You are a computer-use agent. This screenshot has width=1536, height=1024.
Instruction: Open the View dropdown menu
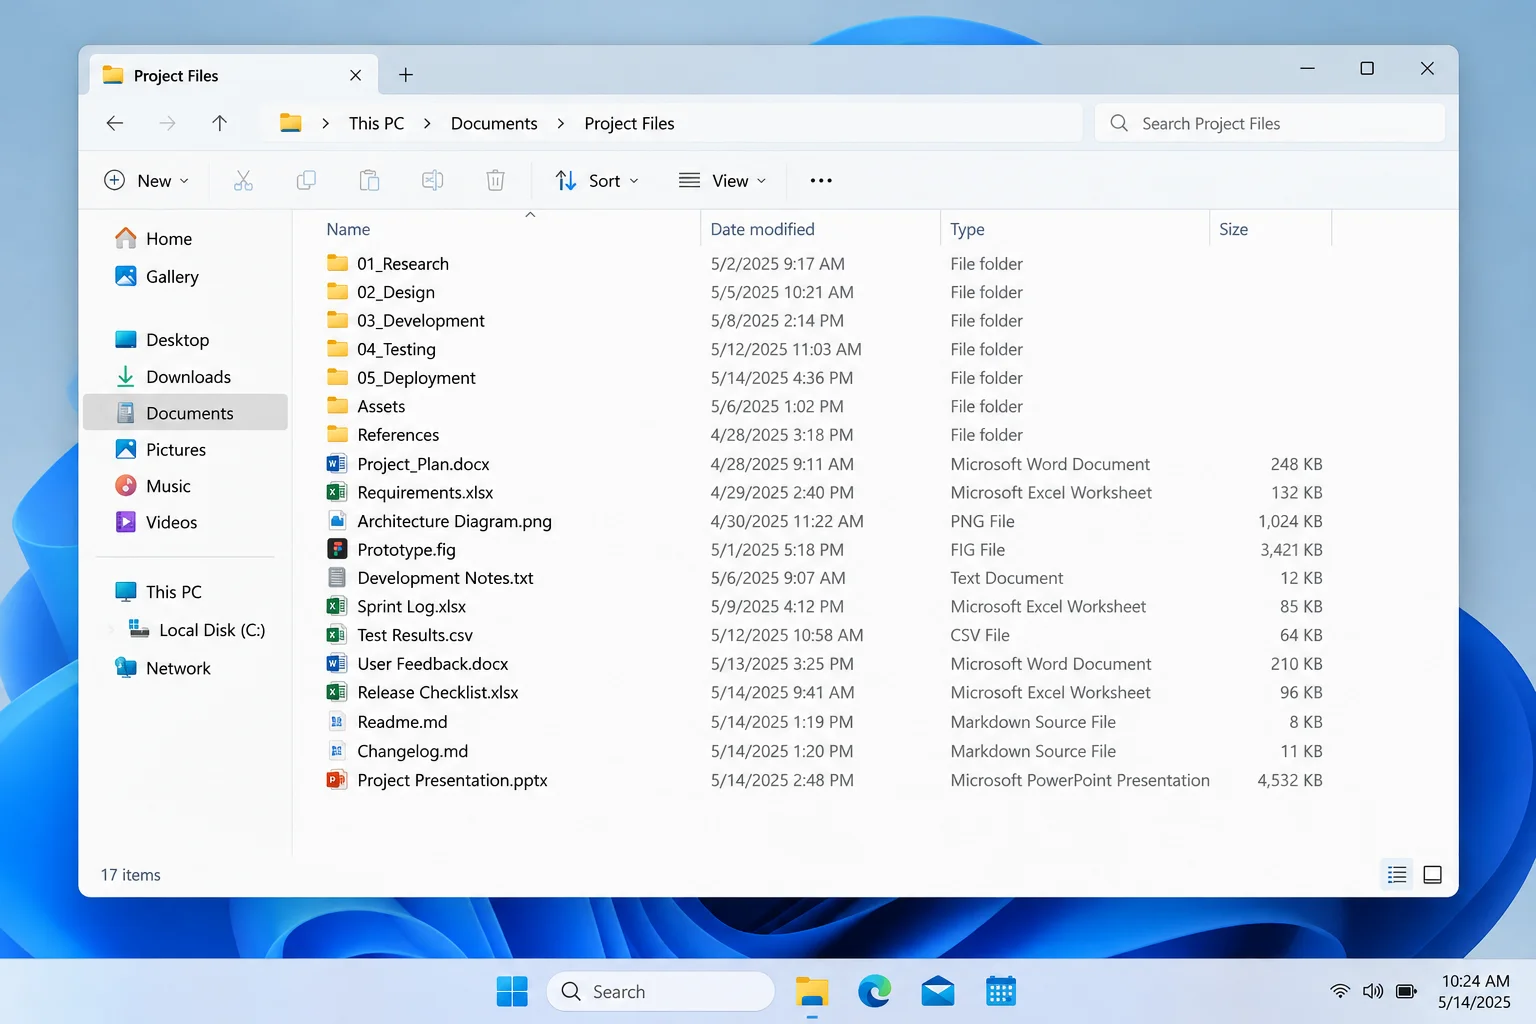click(723, 180)
